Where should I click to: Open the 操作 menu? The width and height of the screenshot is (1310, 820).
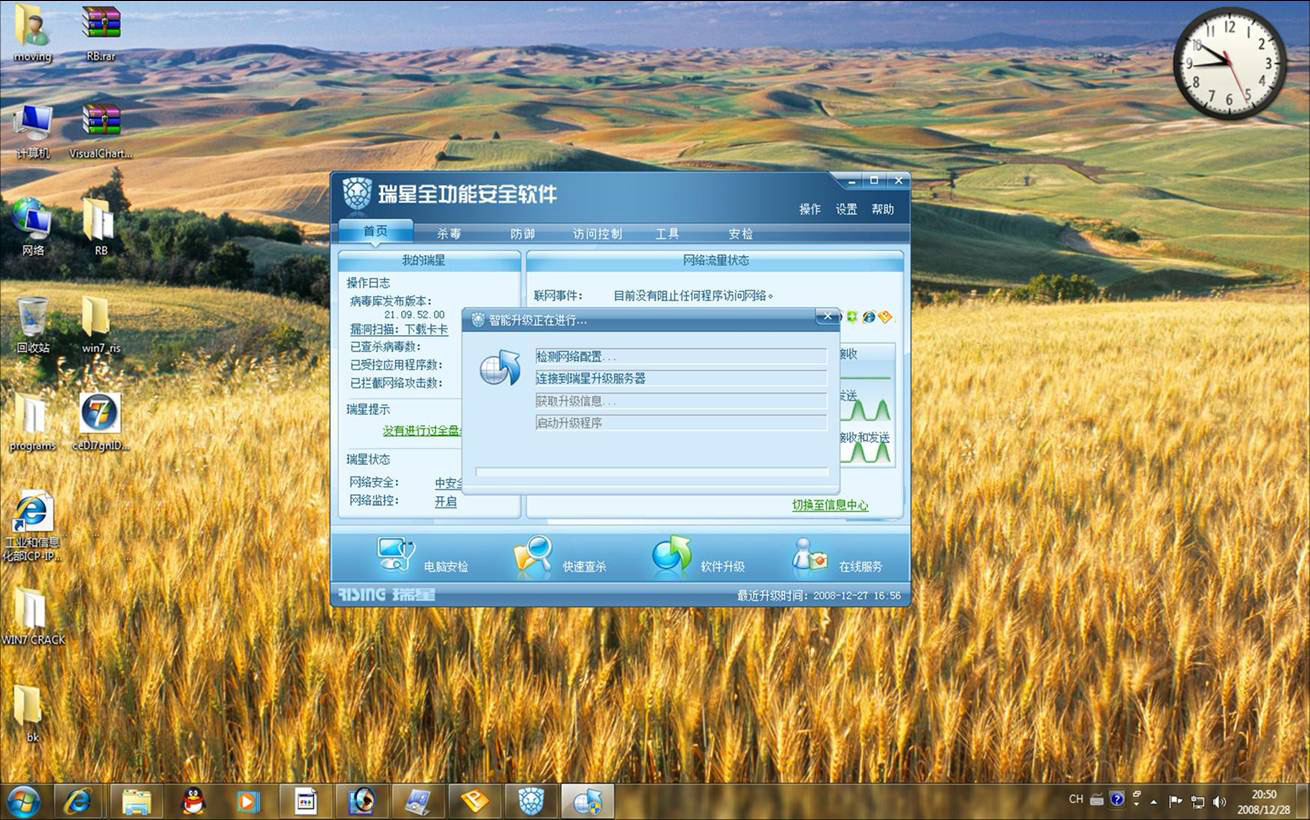(x=810, y=209)
